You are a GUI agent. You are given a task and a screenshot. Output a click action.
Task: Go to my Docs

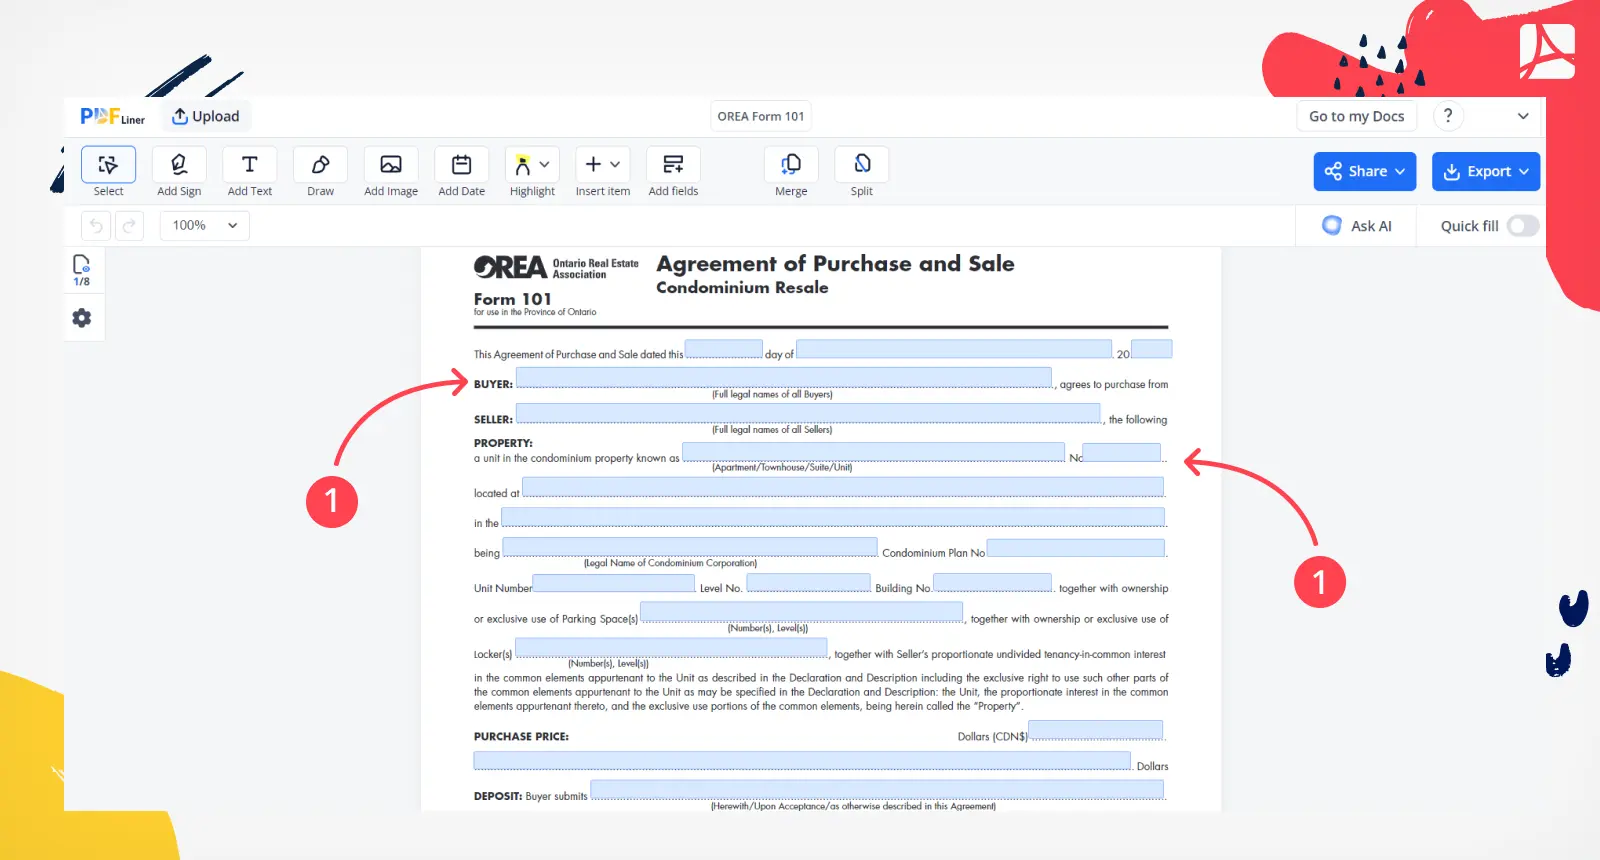1357,116
